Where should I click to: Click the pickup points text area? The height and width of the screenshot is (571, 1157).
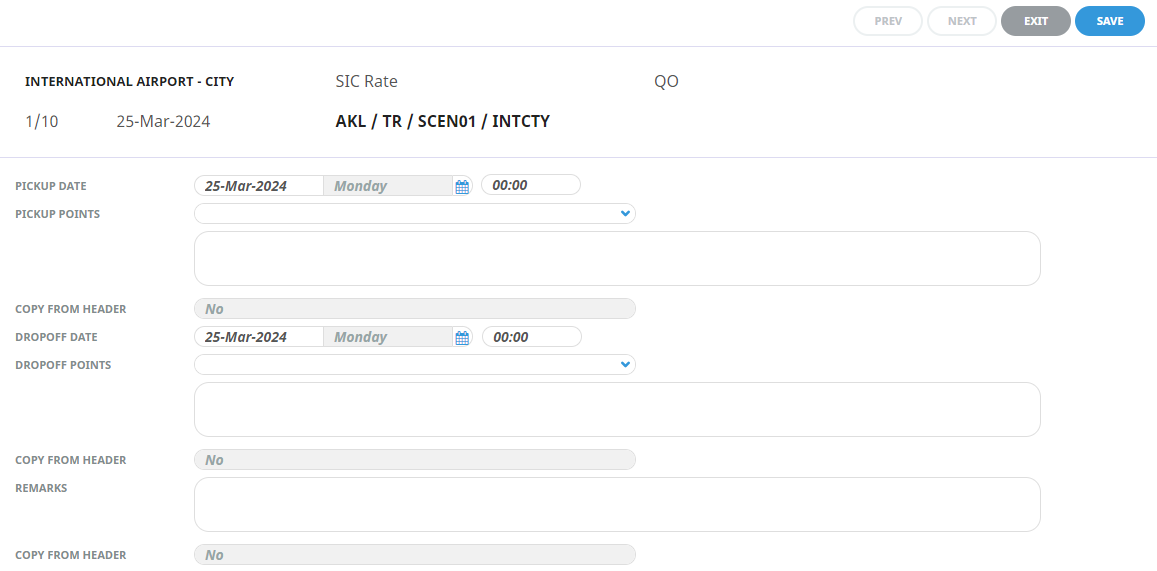(x=617, y=259)
